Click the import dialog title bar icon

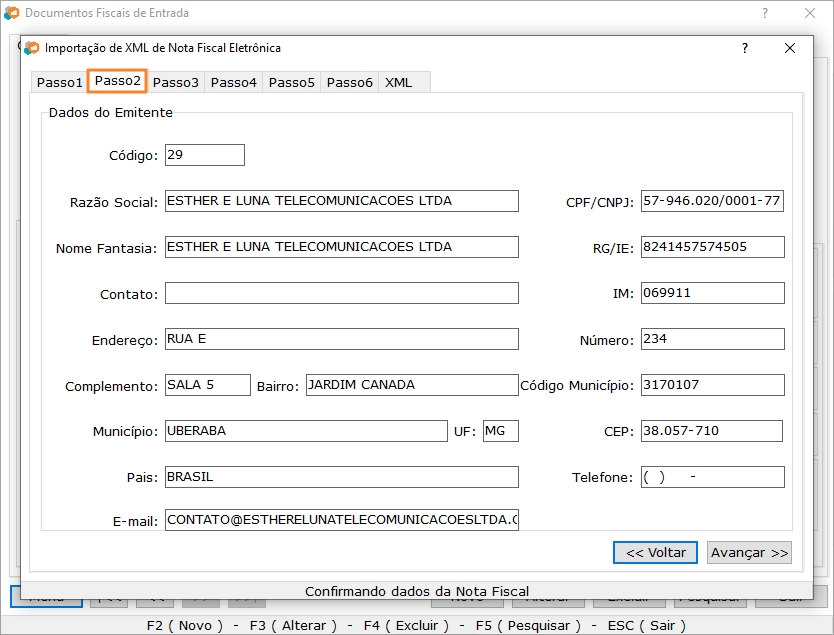pyautogui.click(x=33, y=48)
